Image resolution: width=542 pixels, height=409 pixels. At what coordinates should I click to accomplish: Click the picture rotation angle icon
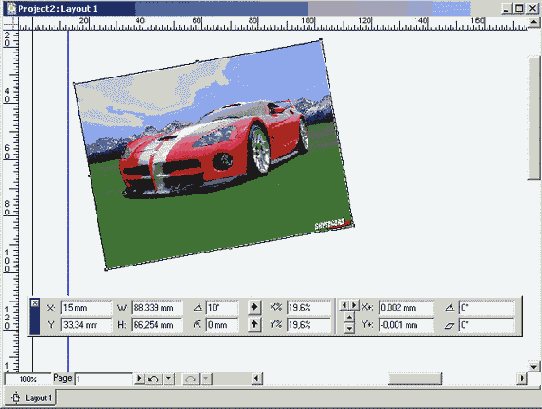pyautogui.click(x=449, y=307)
